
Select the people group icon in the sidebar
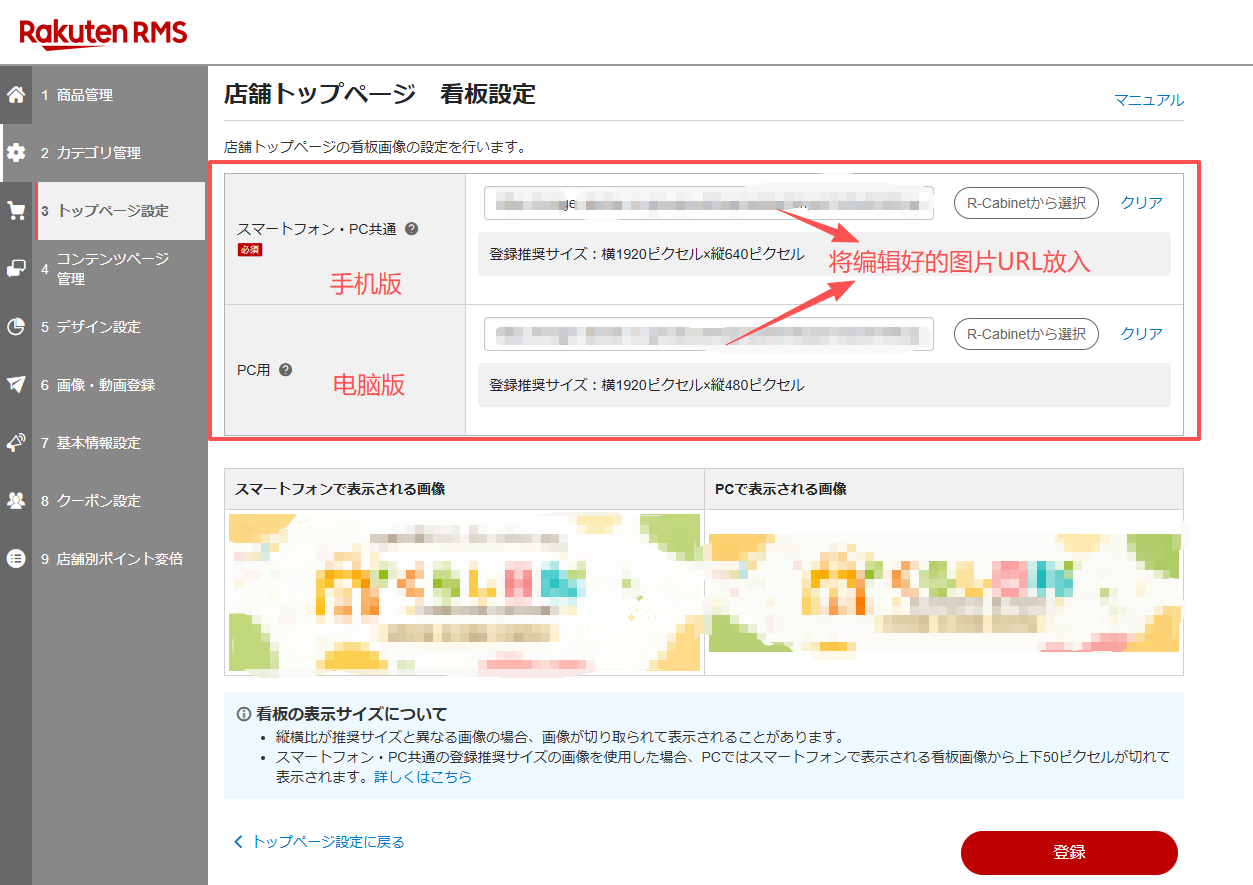[x=16, y=501]
